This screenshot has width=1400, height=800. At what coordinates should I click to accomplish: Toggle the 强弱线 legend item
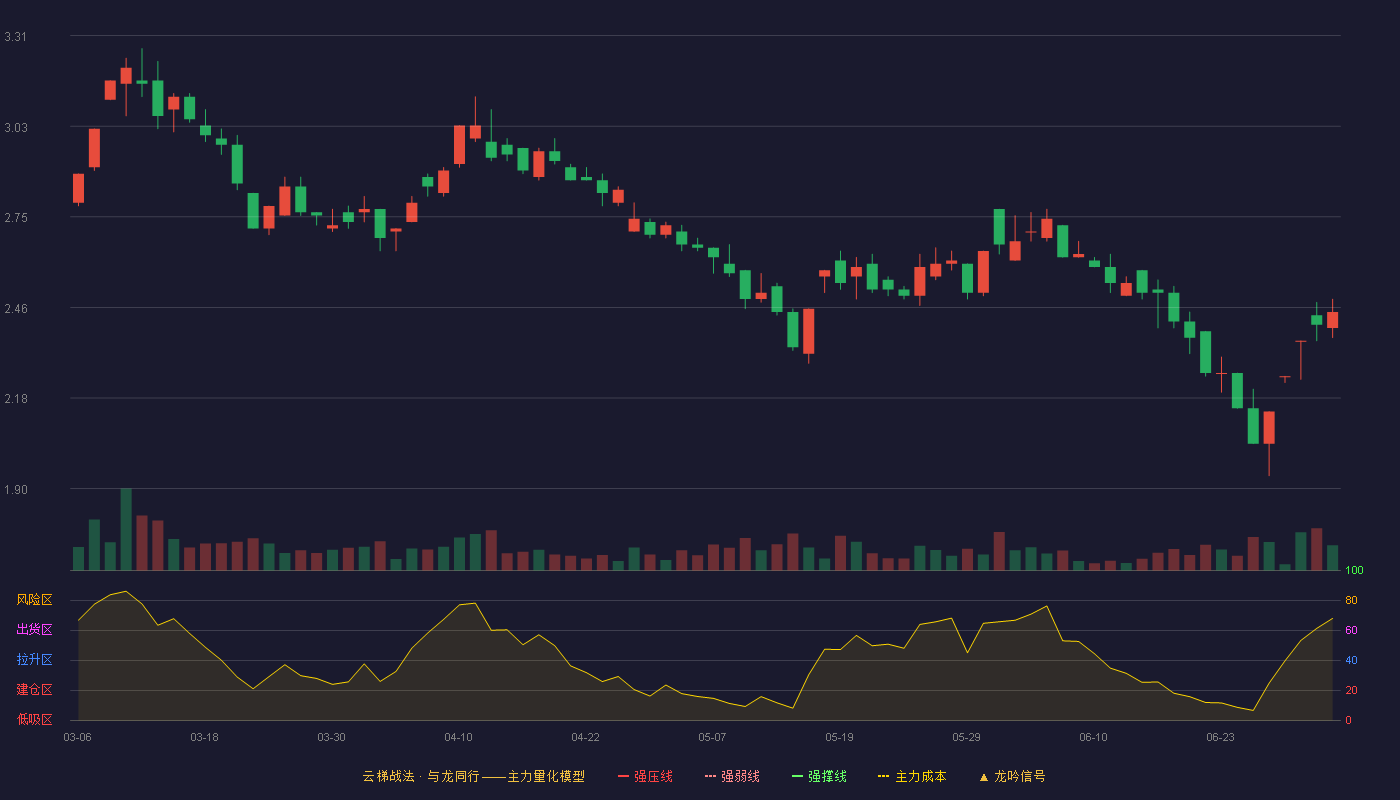tap(732, 776)
